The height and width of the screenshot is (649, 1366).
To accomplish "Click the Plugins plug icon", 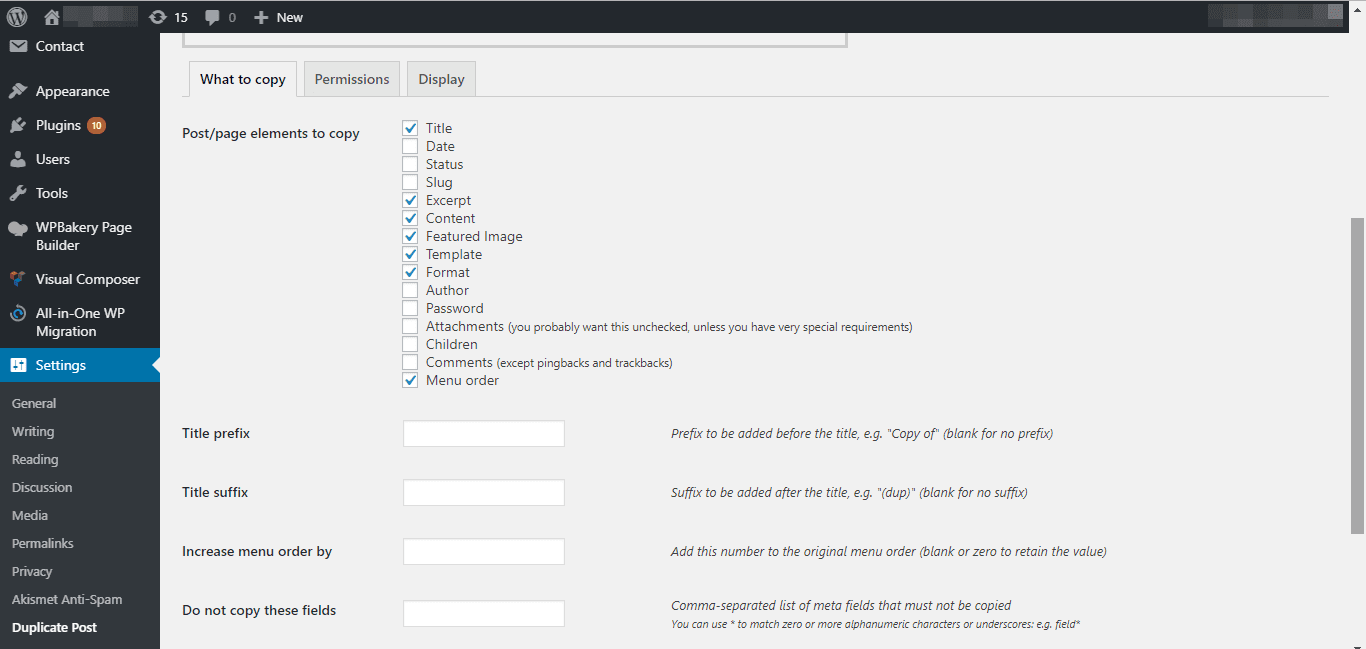I will click(x=18, y=125).
